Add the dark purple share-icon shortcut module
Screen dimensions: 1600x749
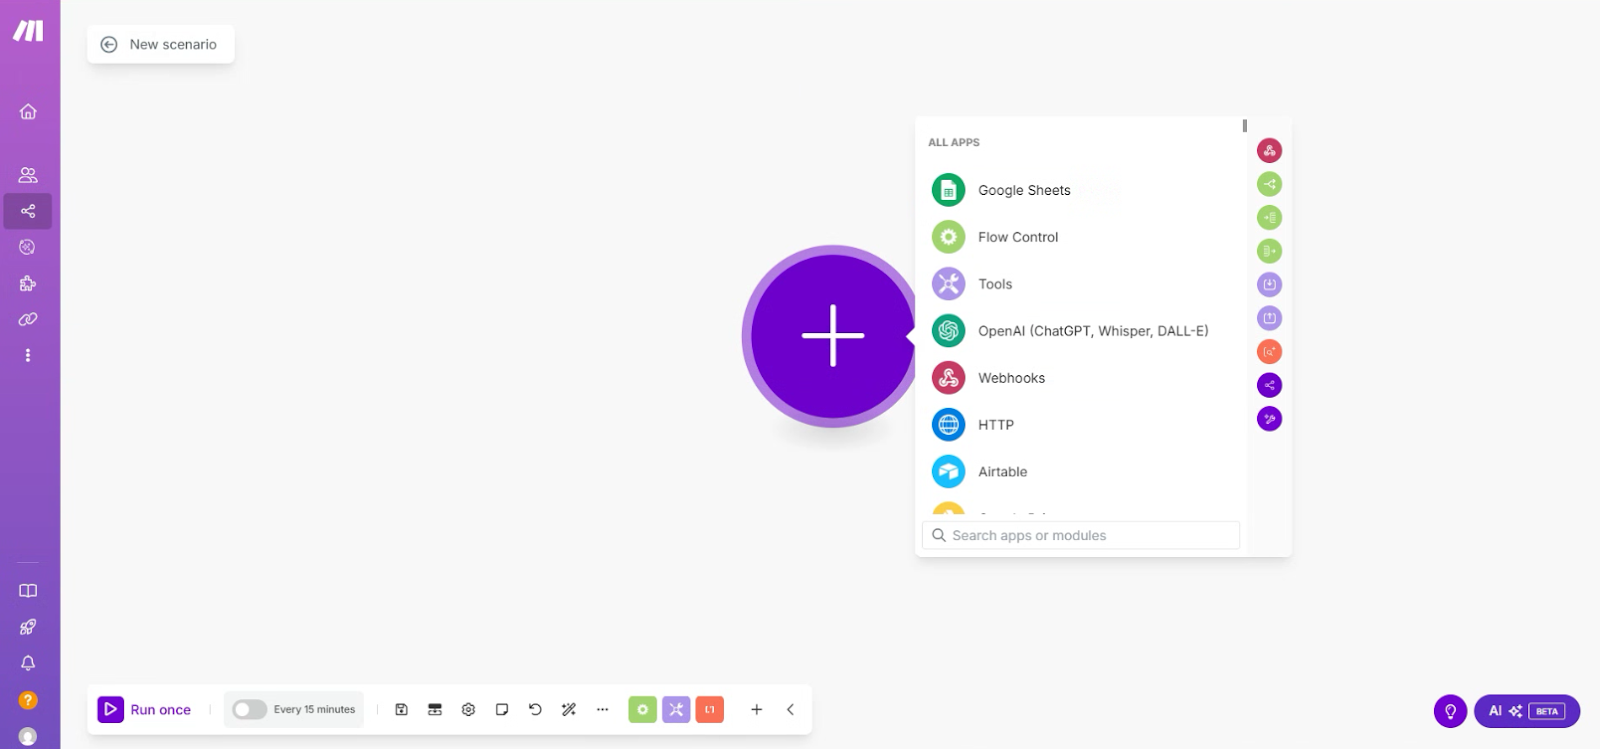pyautogui.click(x=1269, y=385)
